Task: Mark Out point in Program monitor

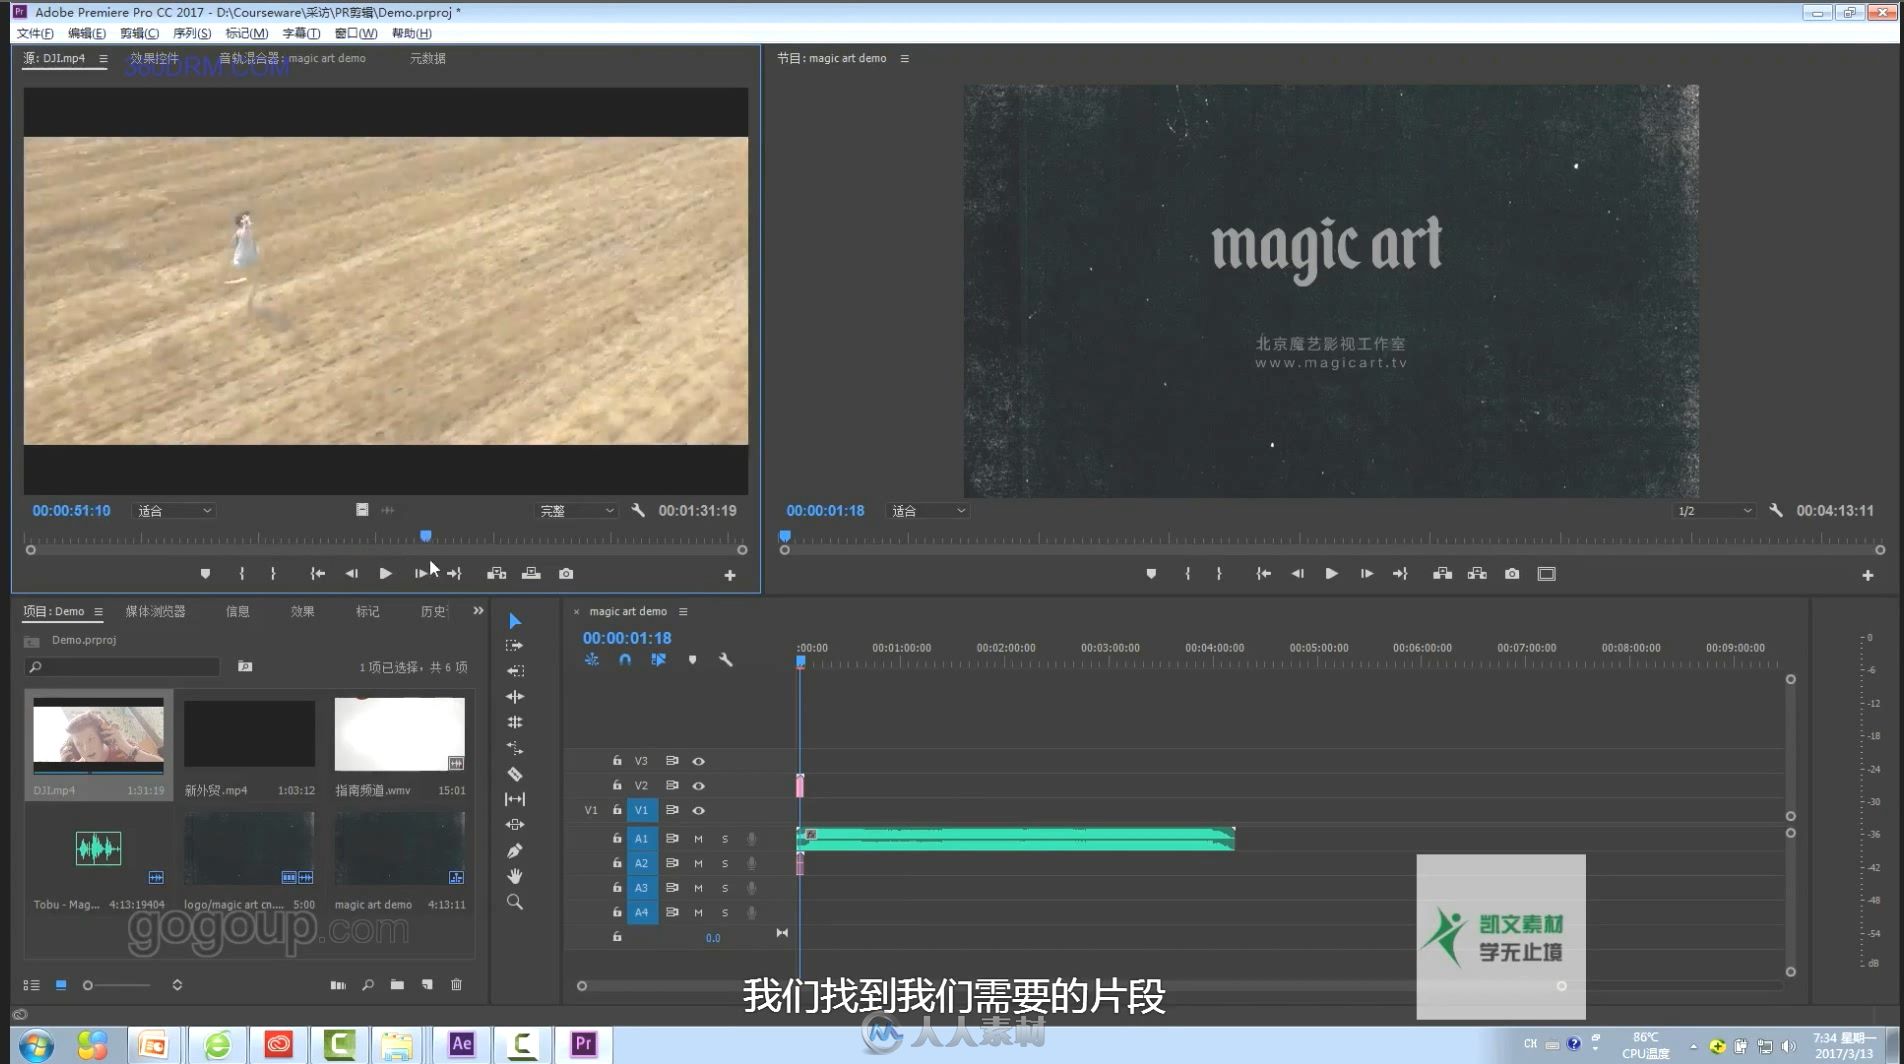Action: pyautogui.click(x=1219, y=574)
